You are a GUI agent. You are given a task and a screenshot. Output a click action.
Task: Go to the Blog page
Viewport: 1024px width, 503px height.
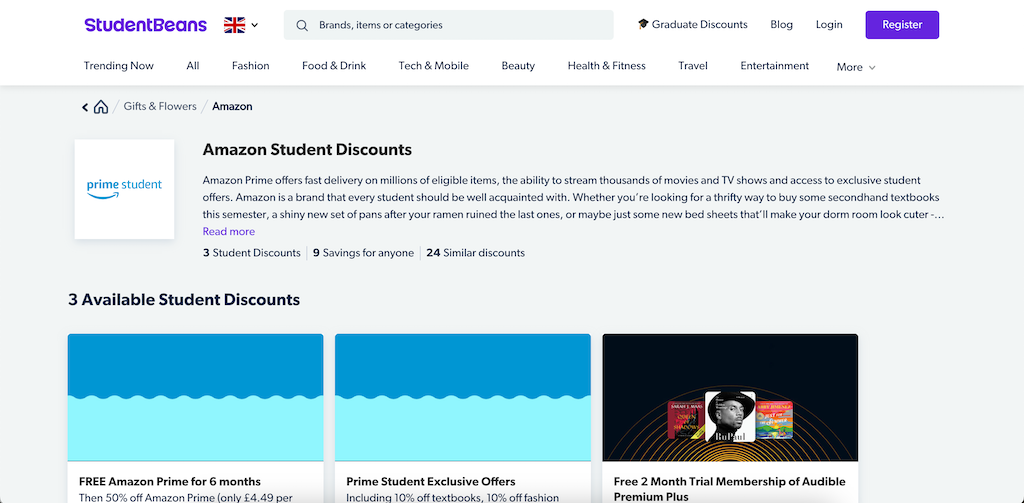coord(781,24)
